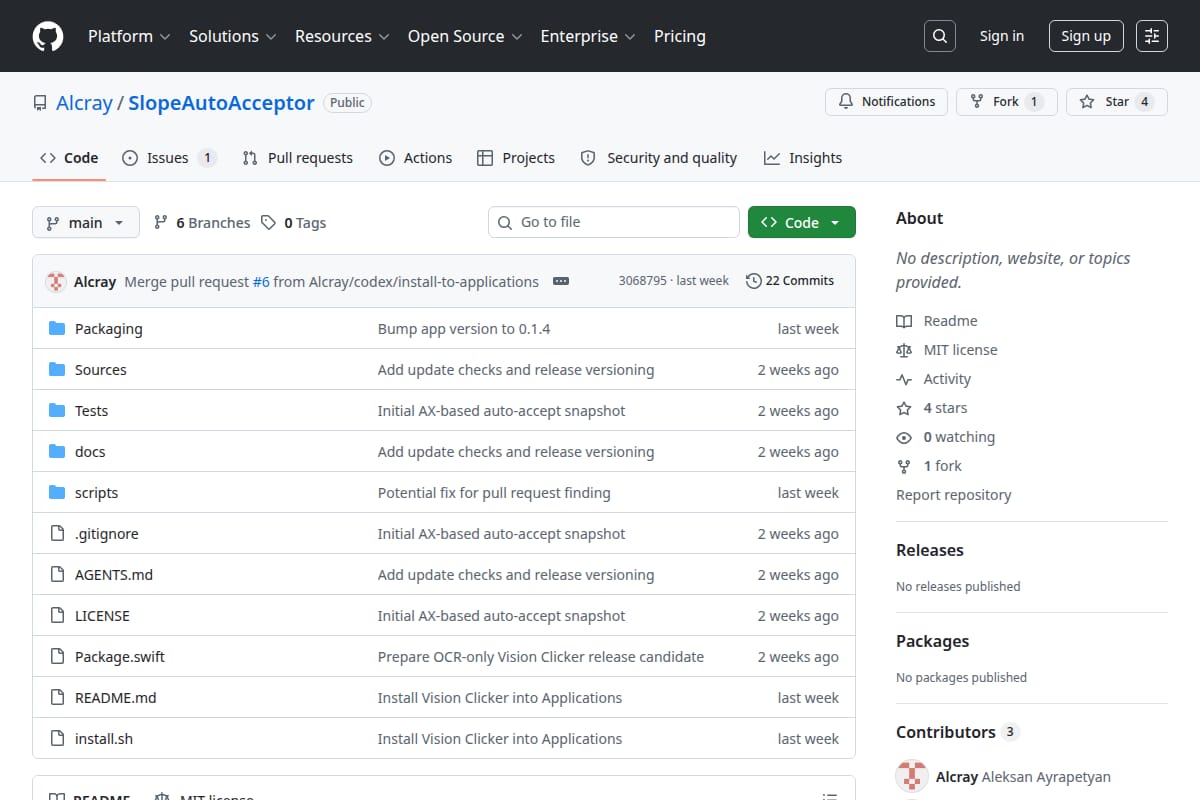Star the repository
This screenshot has width=1200, height=800.
click(x=1117, y=102)
